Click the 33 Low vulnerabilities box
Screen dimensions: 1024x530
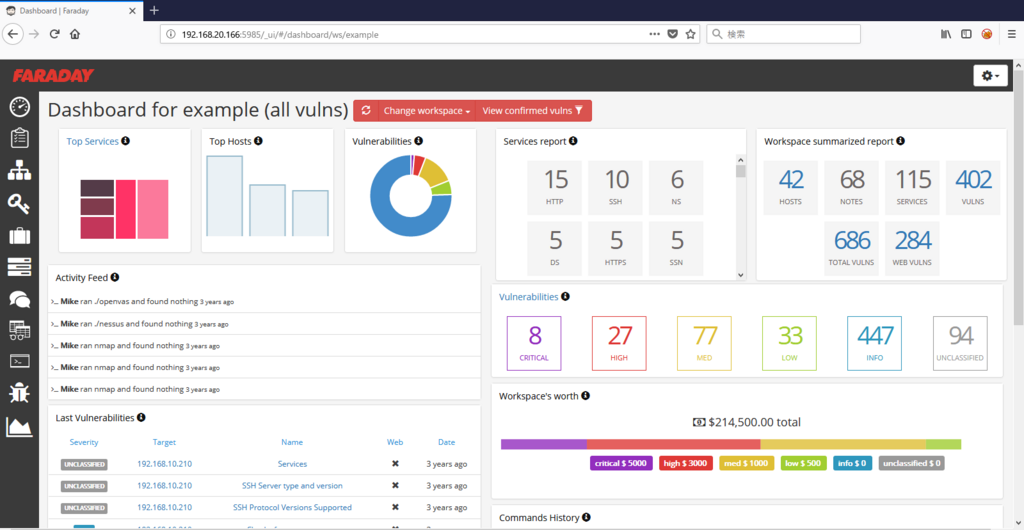click(790, 343)
